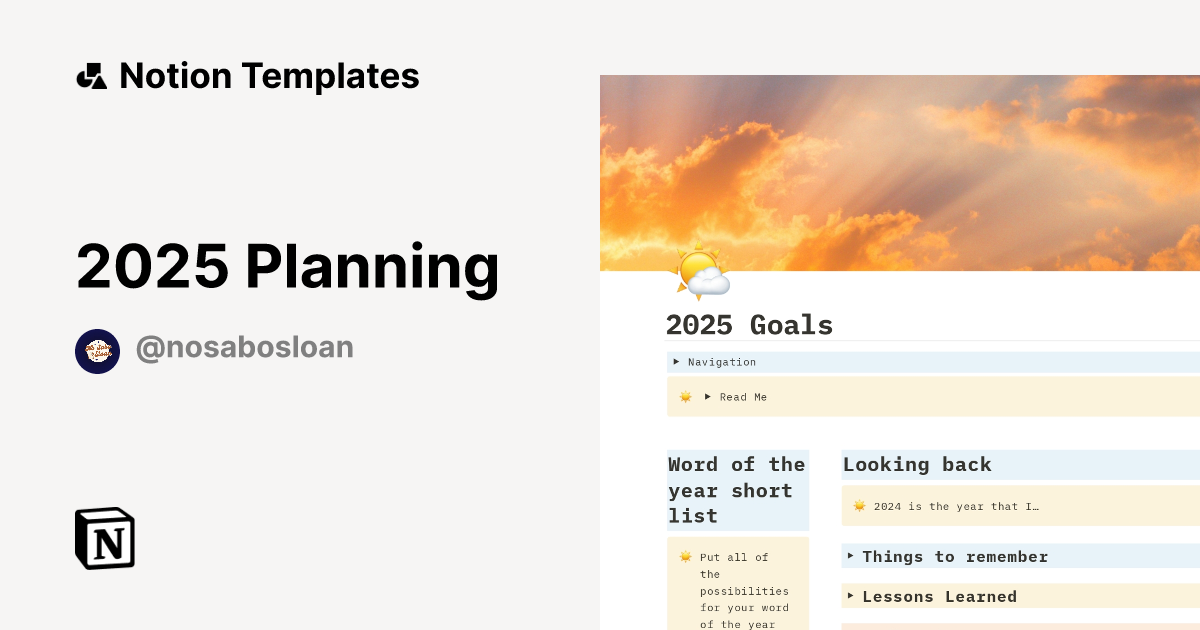Click the sun emoji in word list callout
The image size is (1200, 630).
pos(686,557)
